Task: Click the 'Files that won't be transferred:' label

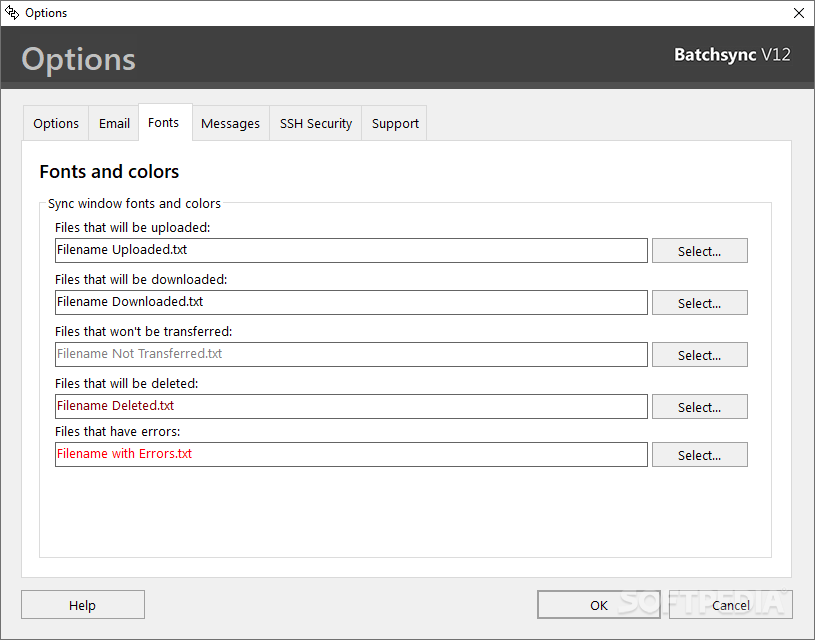Action: point(143,332)
